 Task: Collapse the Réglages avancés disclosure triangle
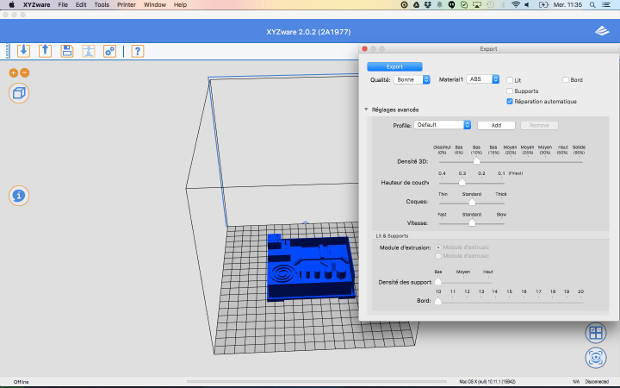[366, 110]
